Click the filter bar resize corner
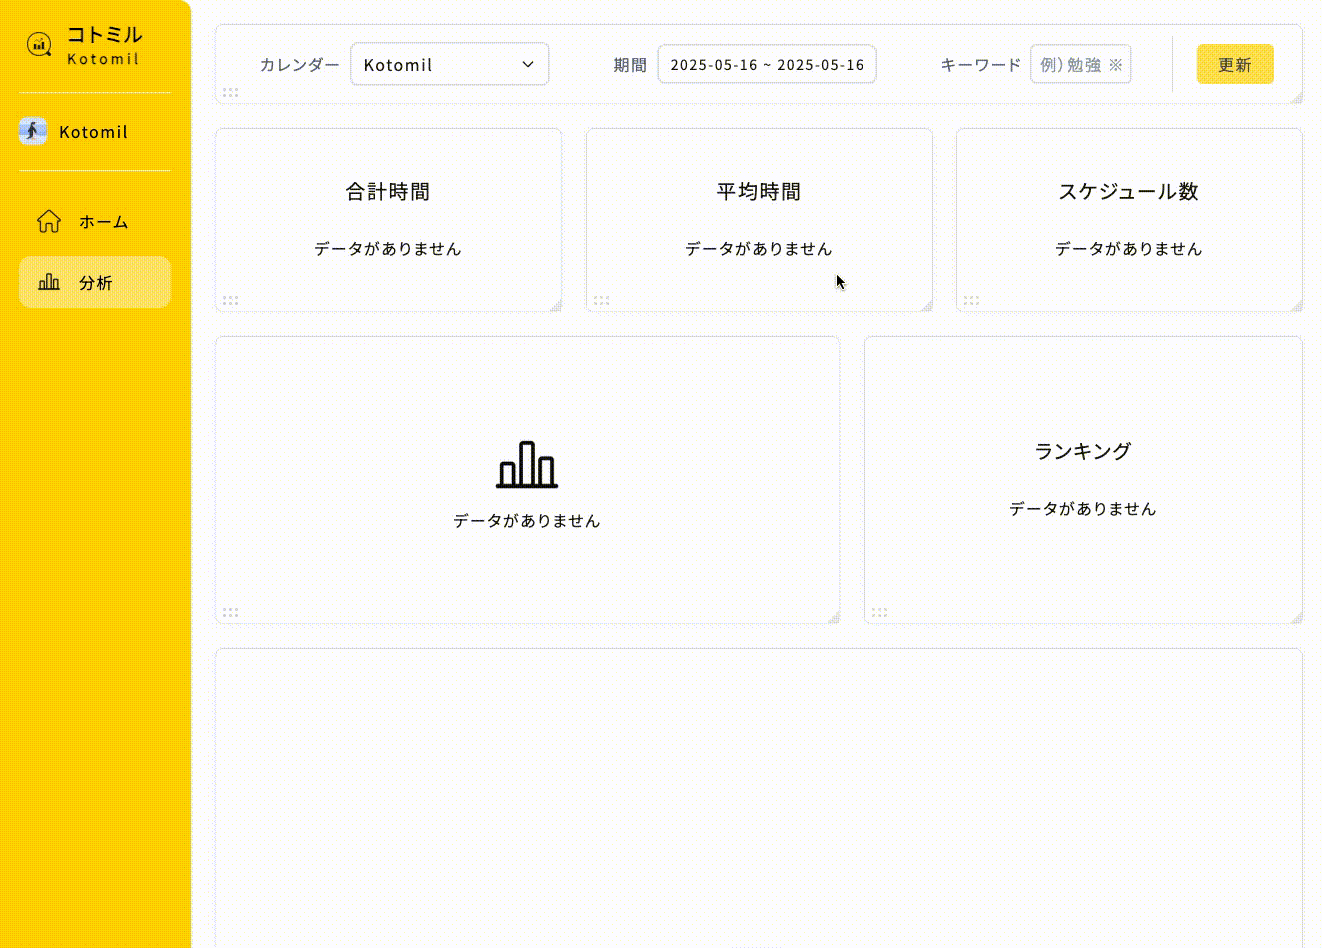This screenshot has width=1322, height=948. tap(1296, 97)
